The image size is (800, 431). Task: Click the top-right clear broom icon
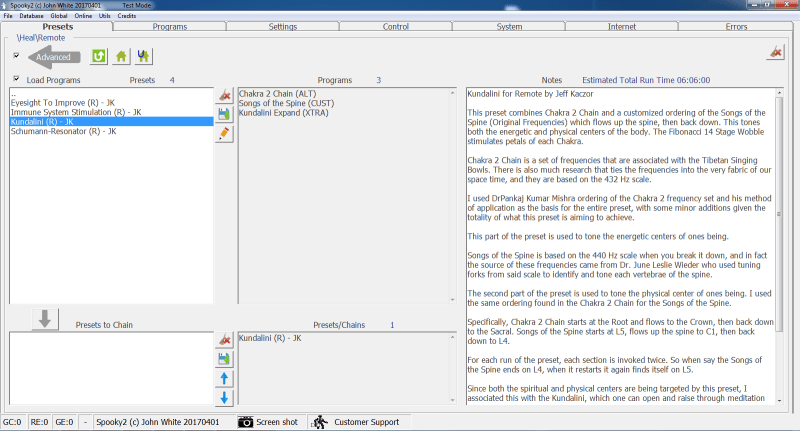click(x=775, y=53)
